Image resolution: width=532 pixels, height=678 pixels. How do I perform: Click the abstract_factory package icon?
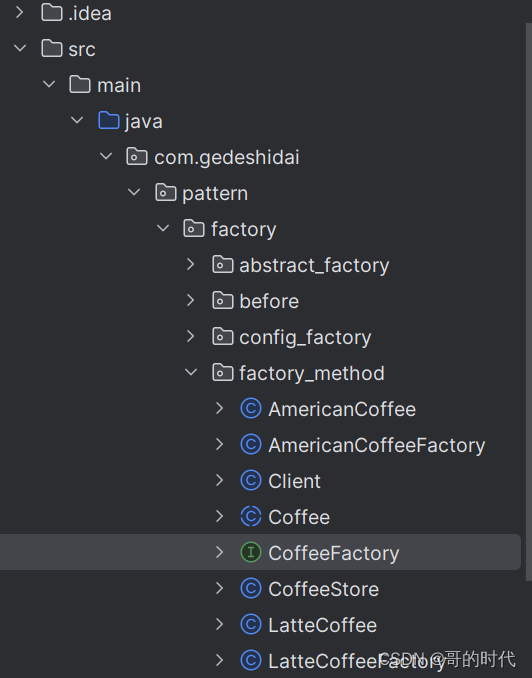(223, 265)
